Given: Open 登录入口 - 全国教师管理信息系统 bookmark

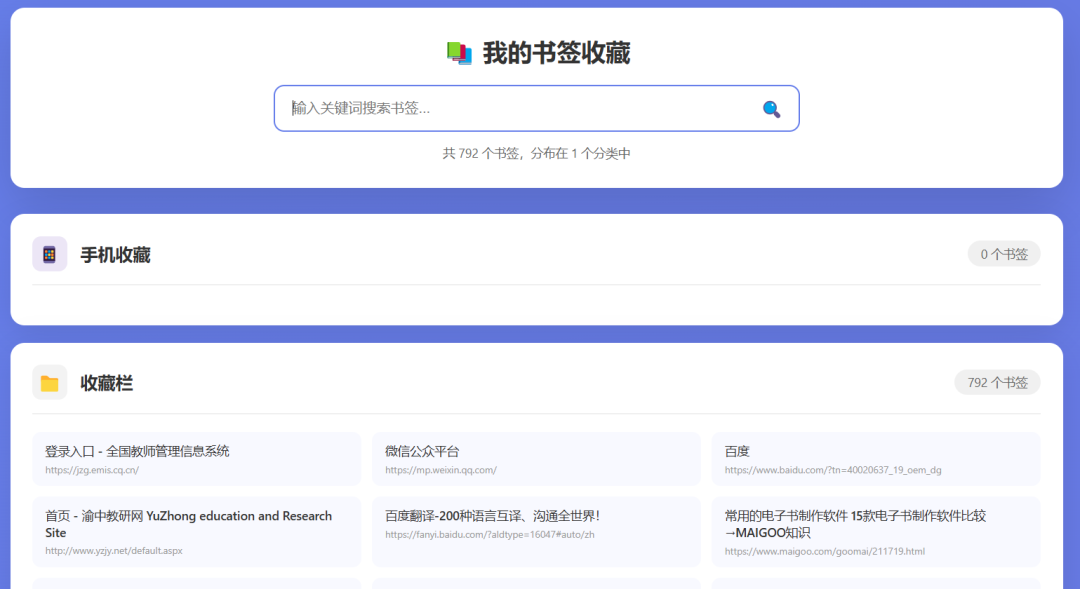Looking at the screenshot, I should (196, 459).
